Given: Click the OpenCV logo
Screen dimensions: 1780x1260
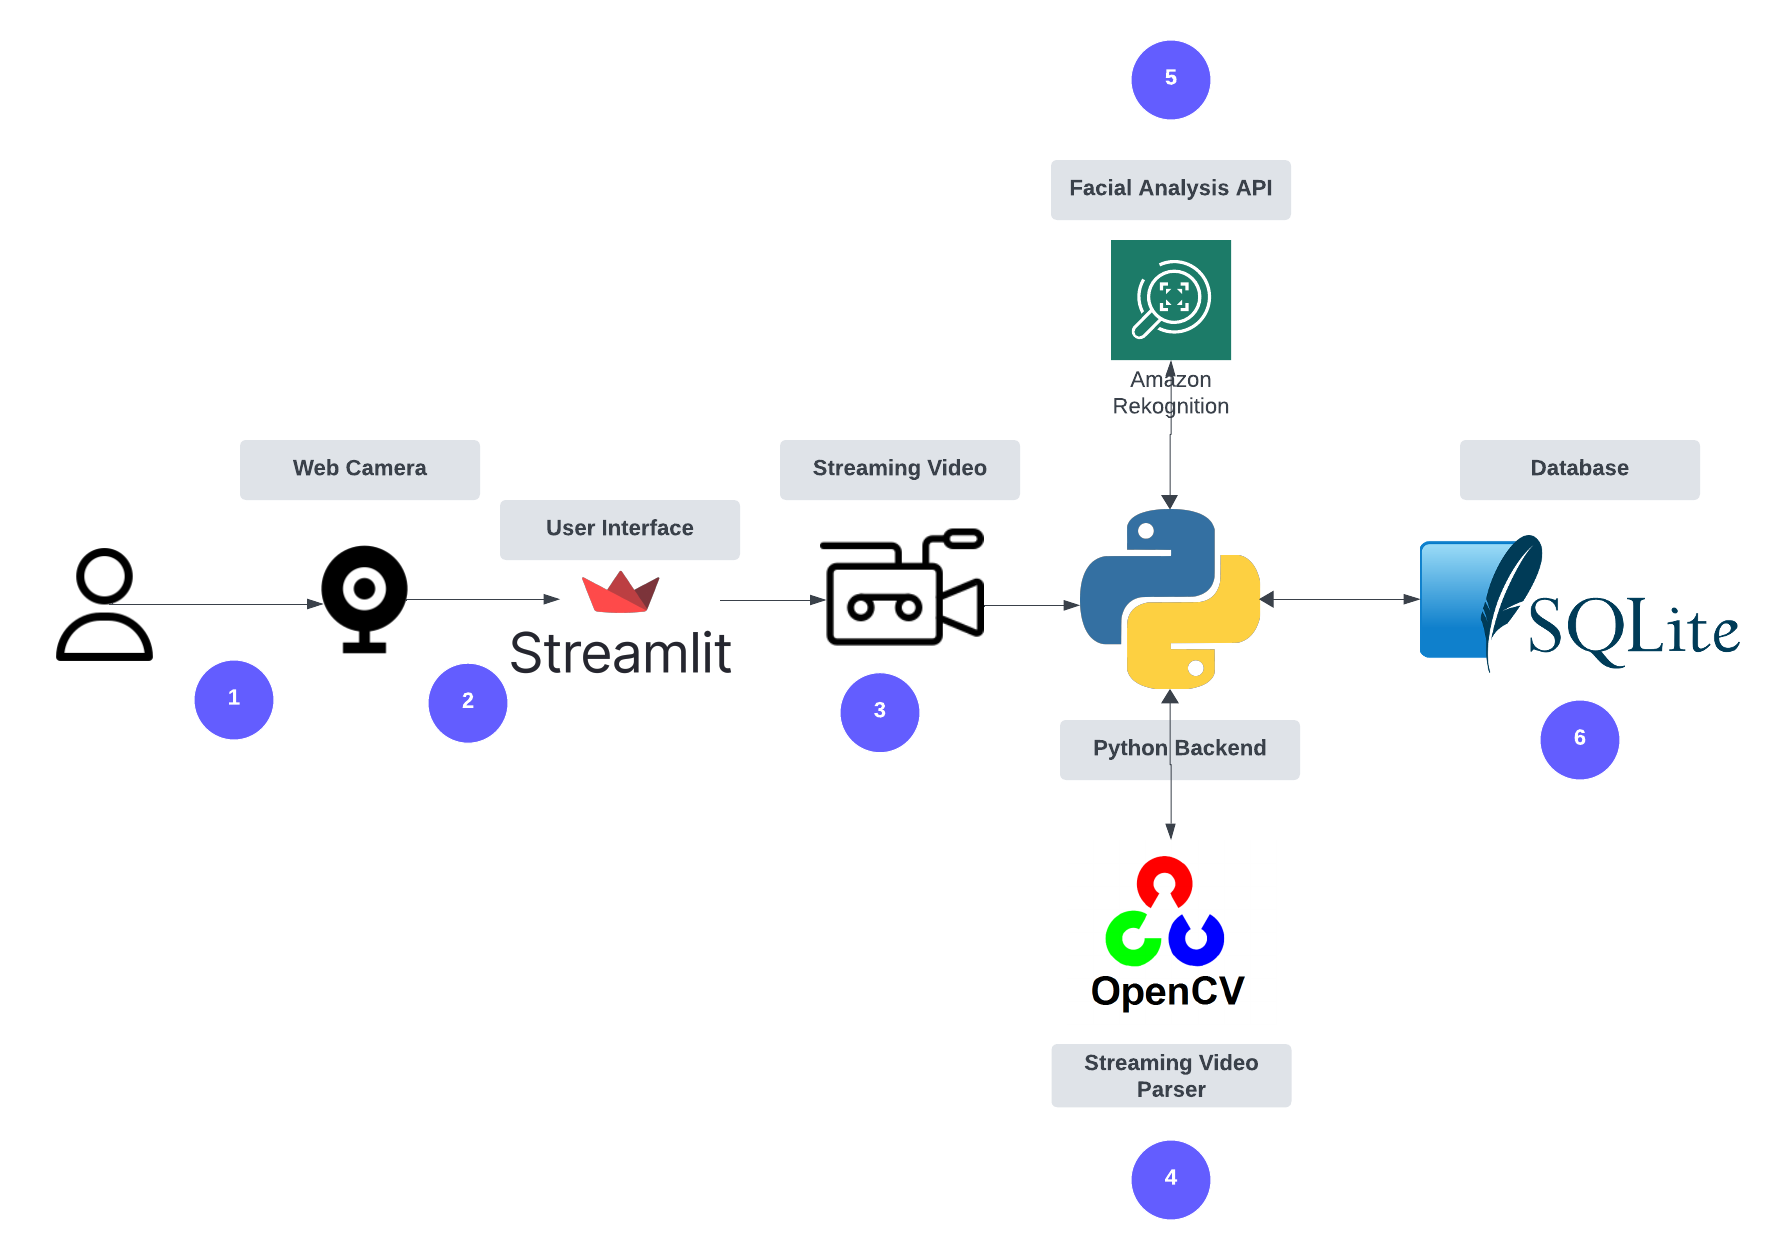Looking at the screenshot, I should [1167, 932].
